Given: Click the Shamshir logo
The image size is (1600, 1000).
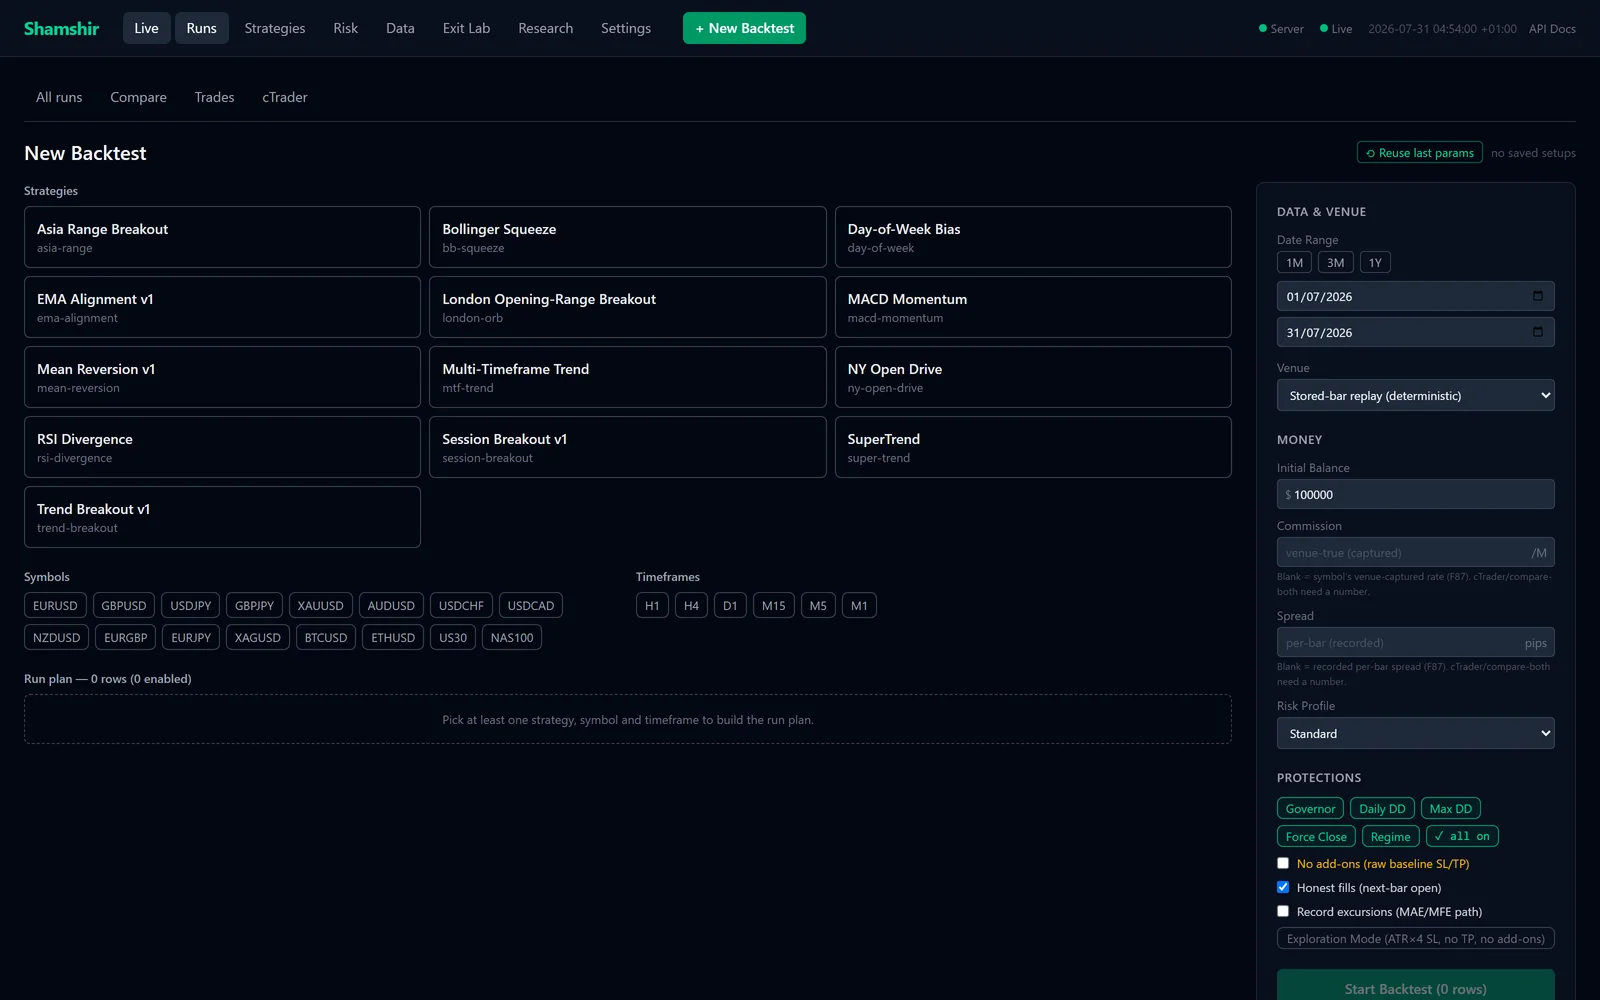Looking at the screenshot, I should (61, 28).
